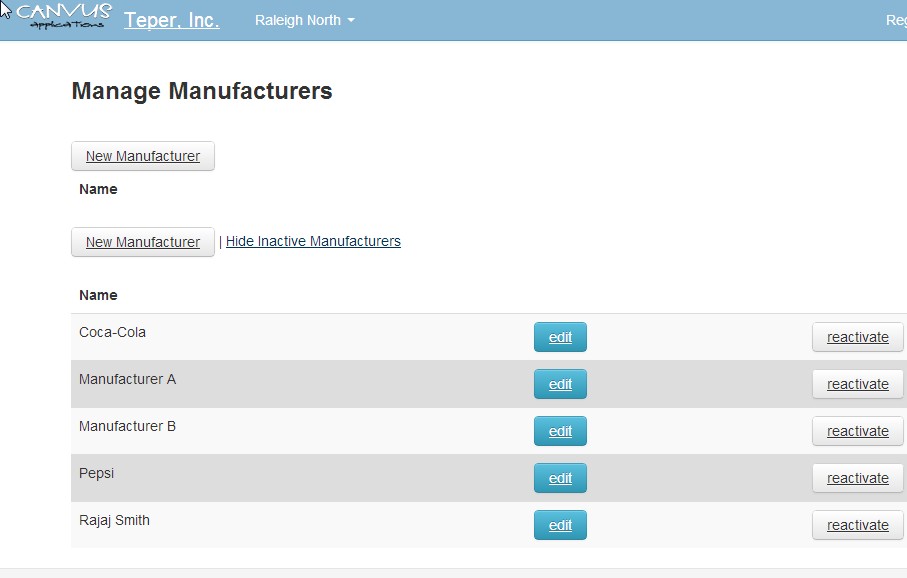This screenshot has height=578, width=907.
Task: Click New Manufacturer beside Hide Inactive link
Action: 143,242
